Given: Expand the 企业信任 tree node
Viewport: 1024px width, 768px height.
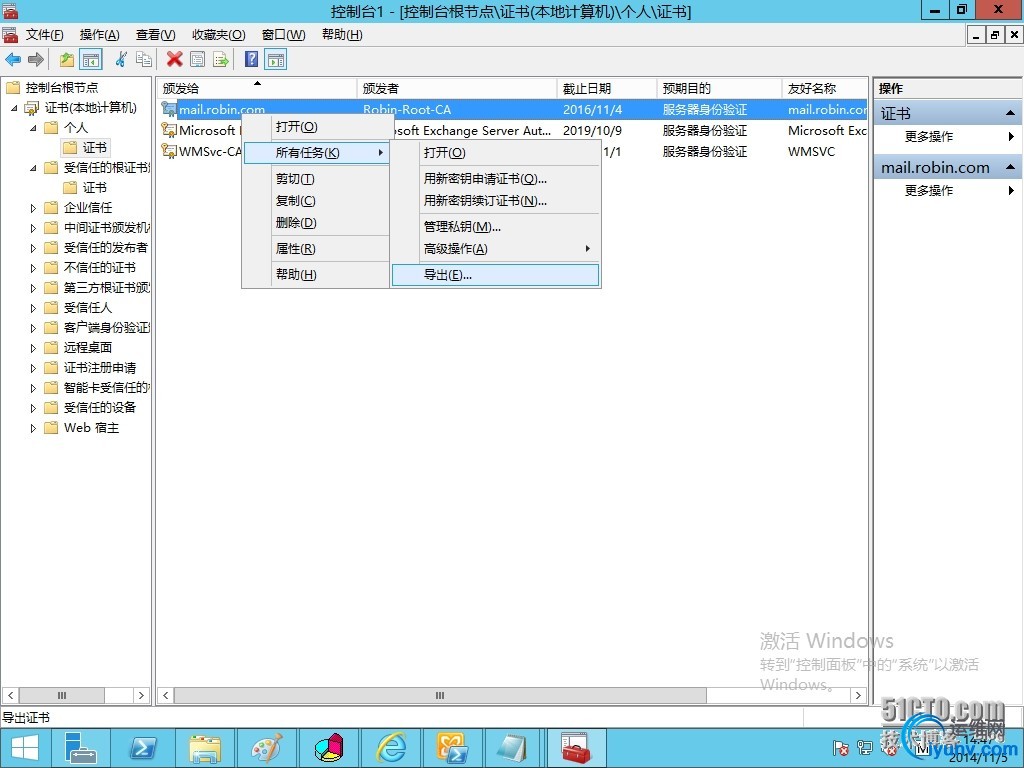Looking at the screenshot, I should click(x=33, y=208).
